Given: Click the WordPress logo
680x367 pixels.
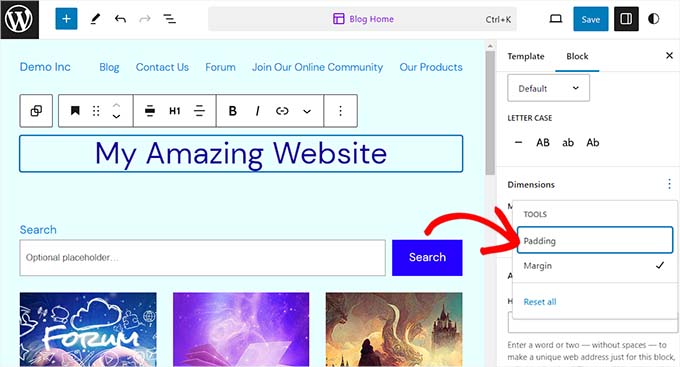Looking at the screenshot, I should pos(19,19).
